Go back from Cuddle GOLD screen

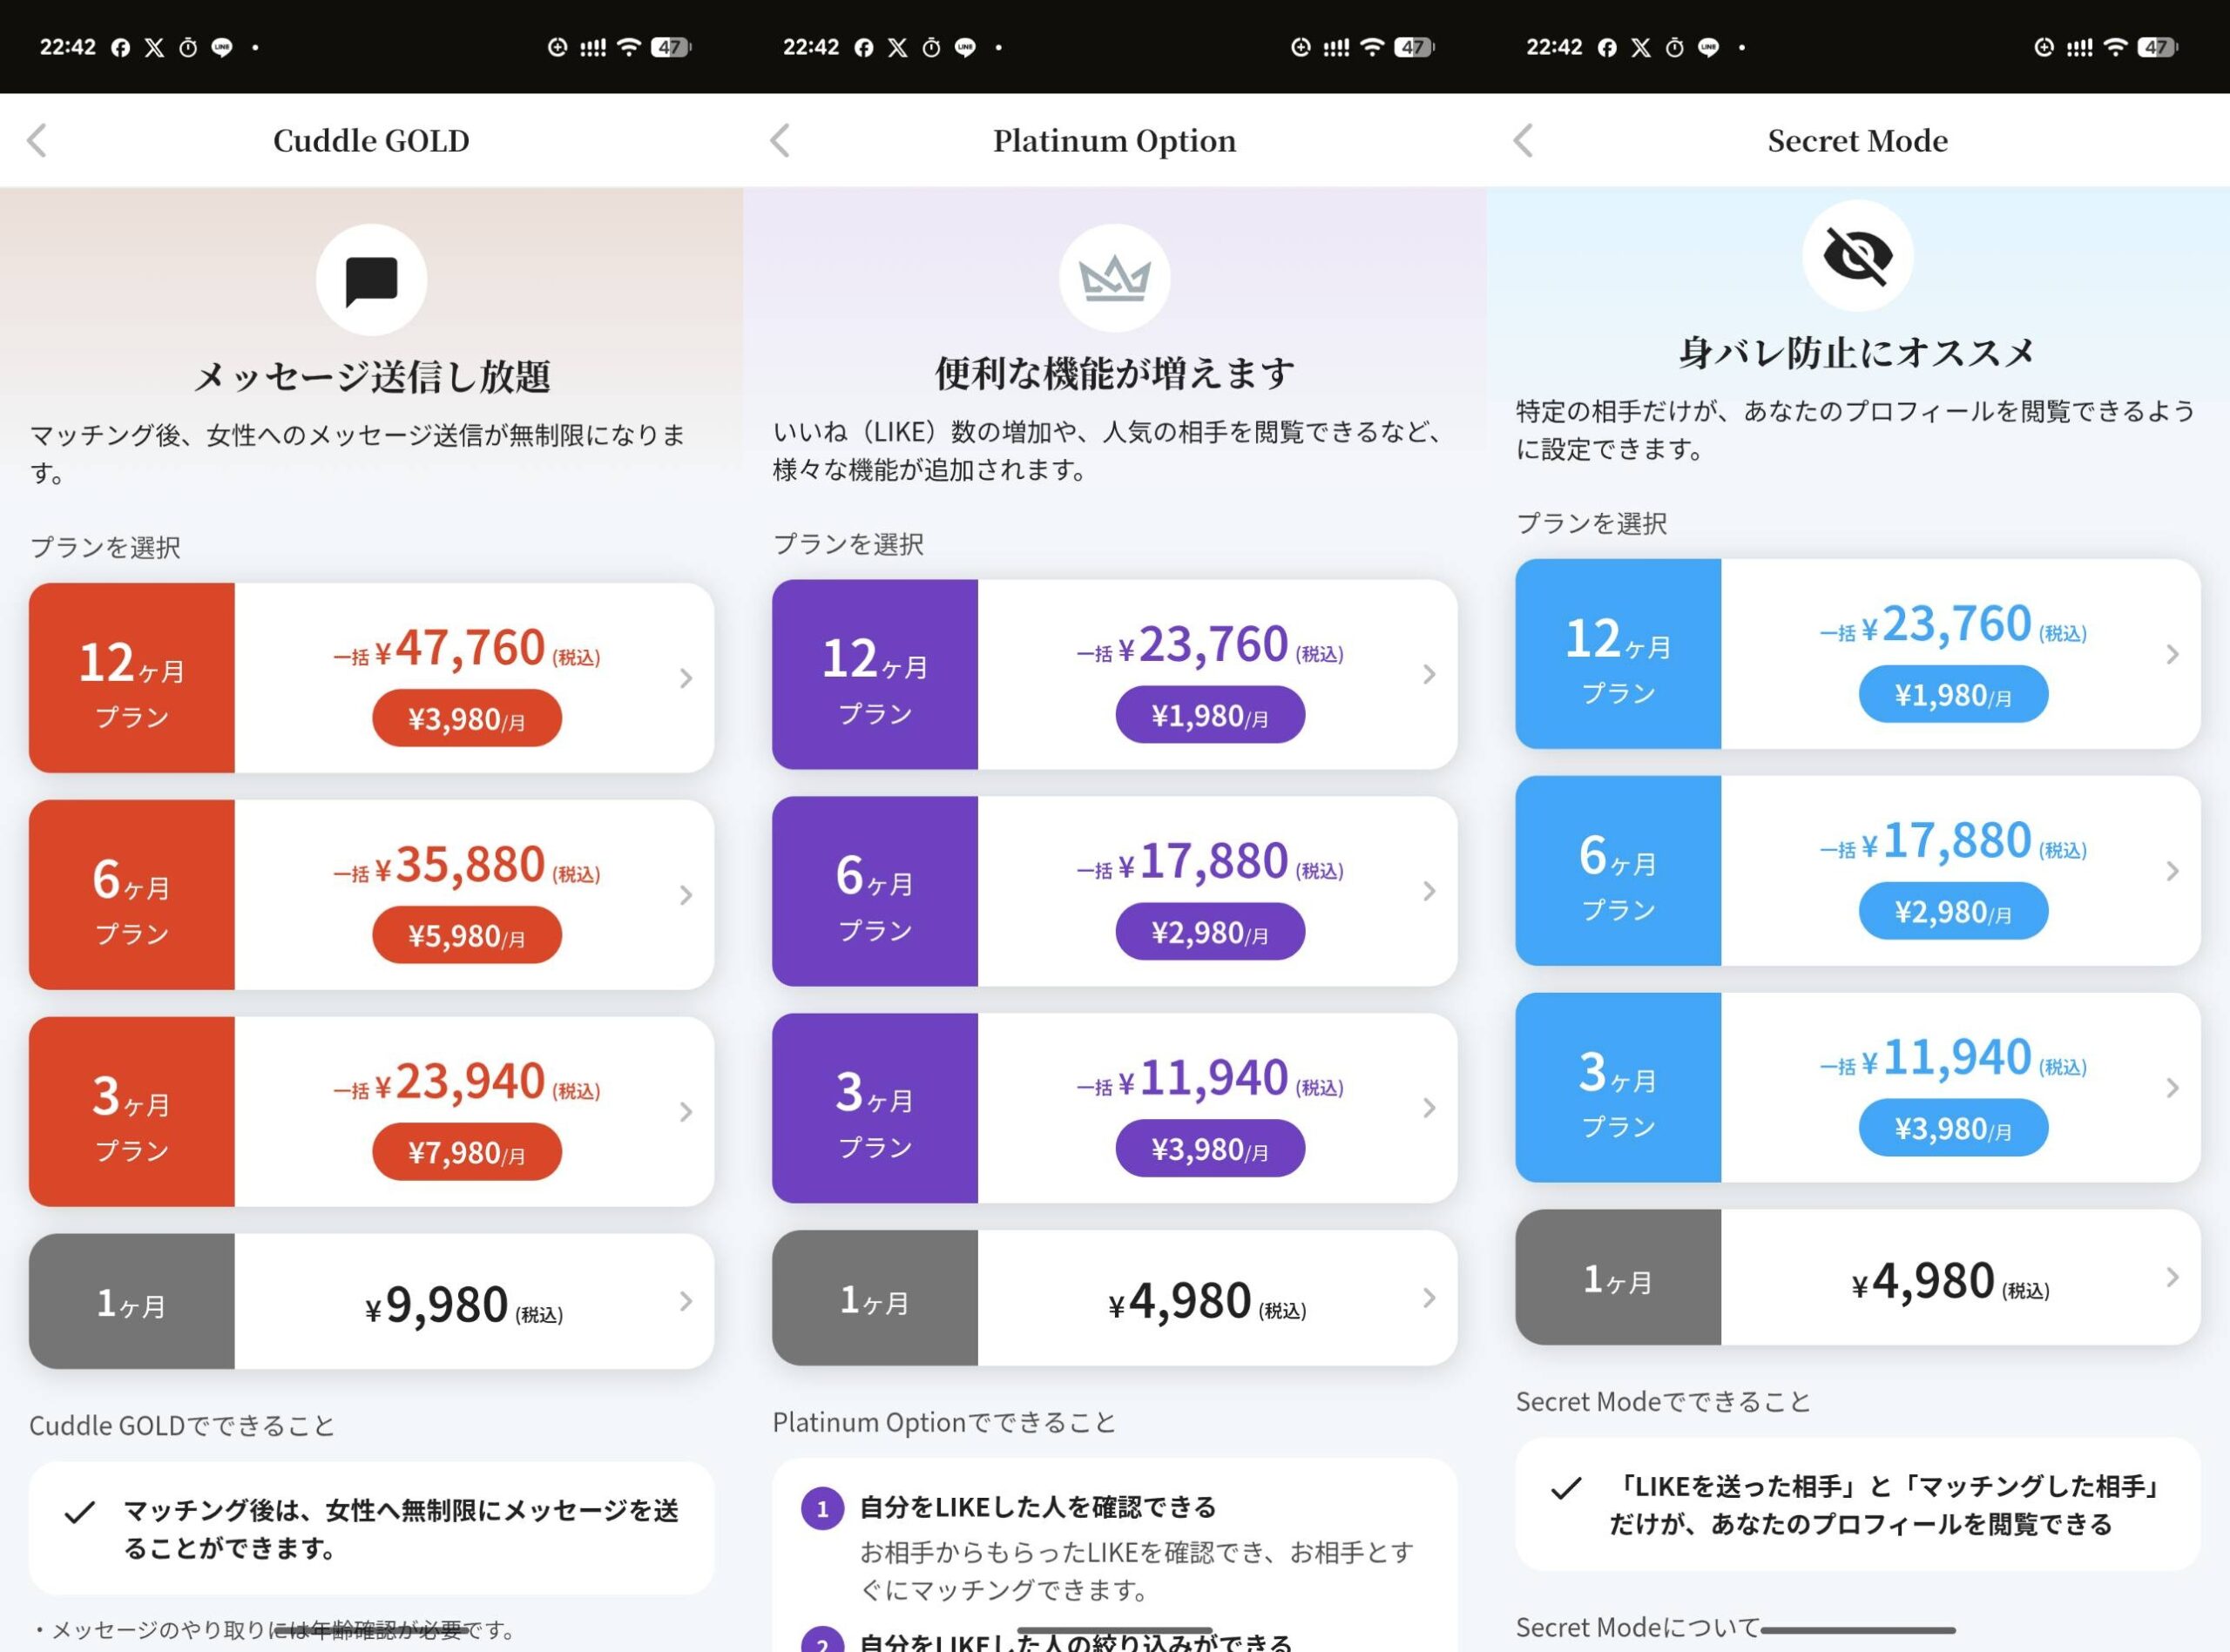[x=37, y=141]
